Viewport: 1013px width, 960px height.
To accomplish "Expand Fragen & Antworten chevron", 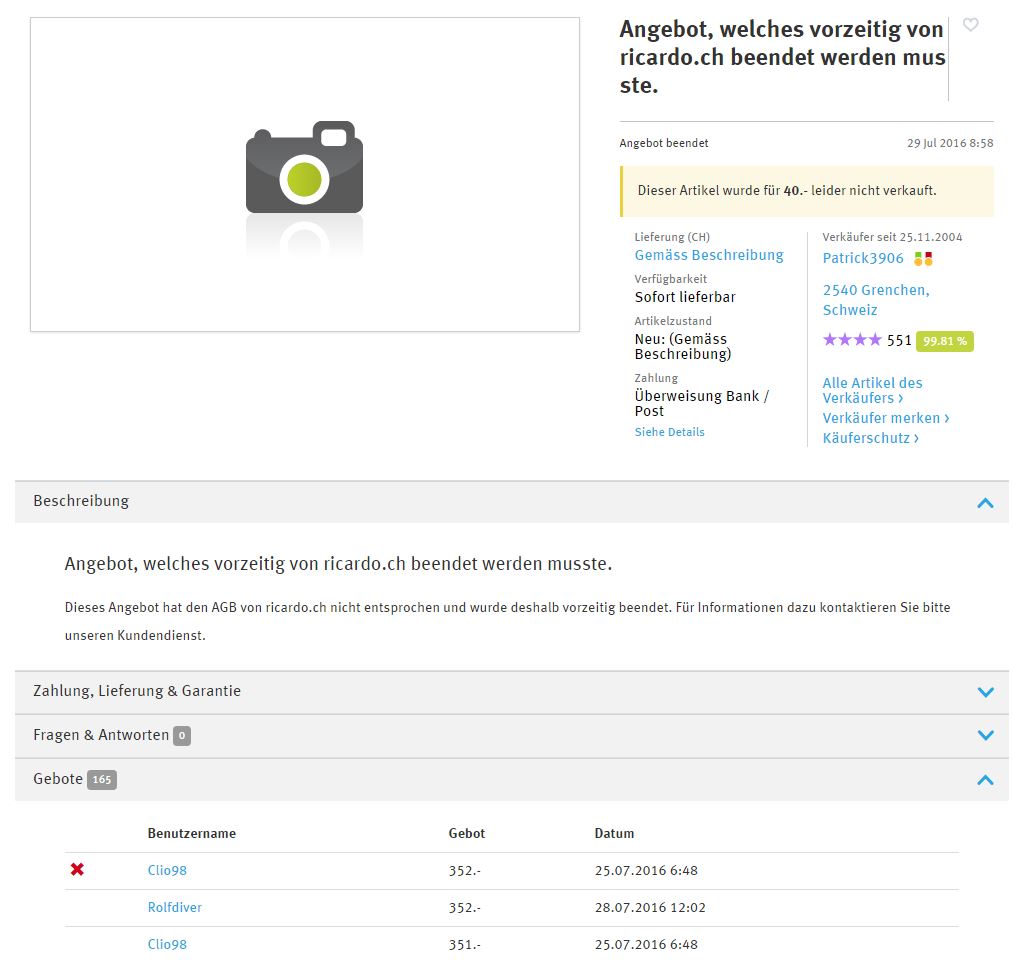I will pos(985,735).
